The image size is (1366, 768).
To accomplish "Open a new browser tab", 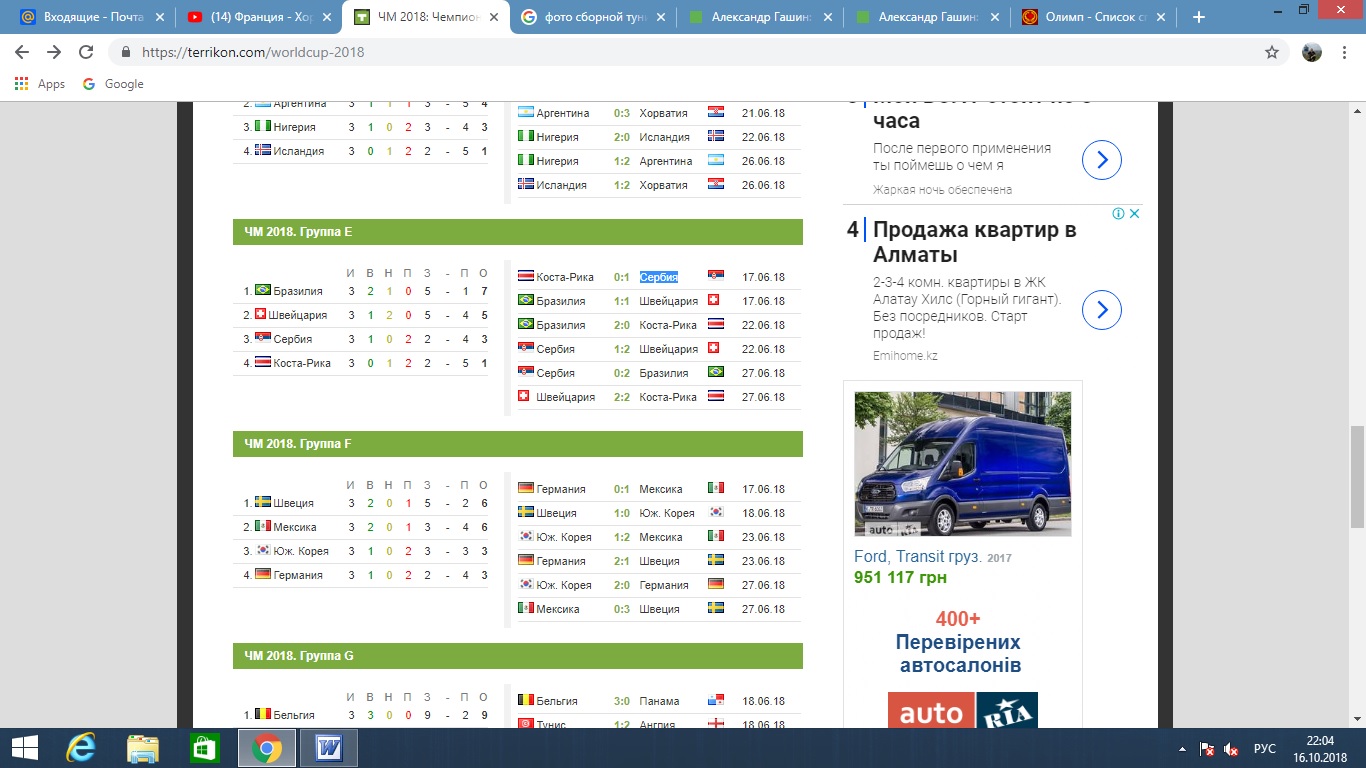I will pos(1199,17).
